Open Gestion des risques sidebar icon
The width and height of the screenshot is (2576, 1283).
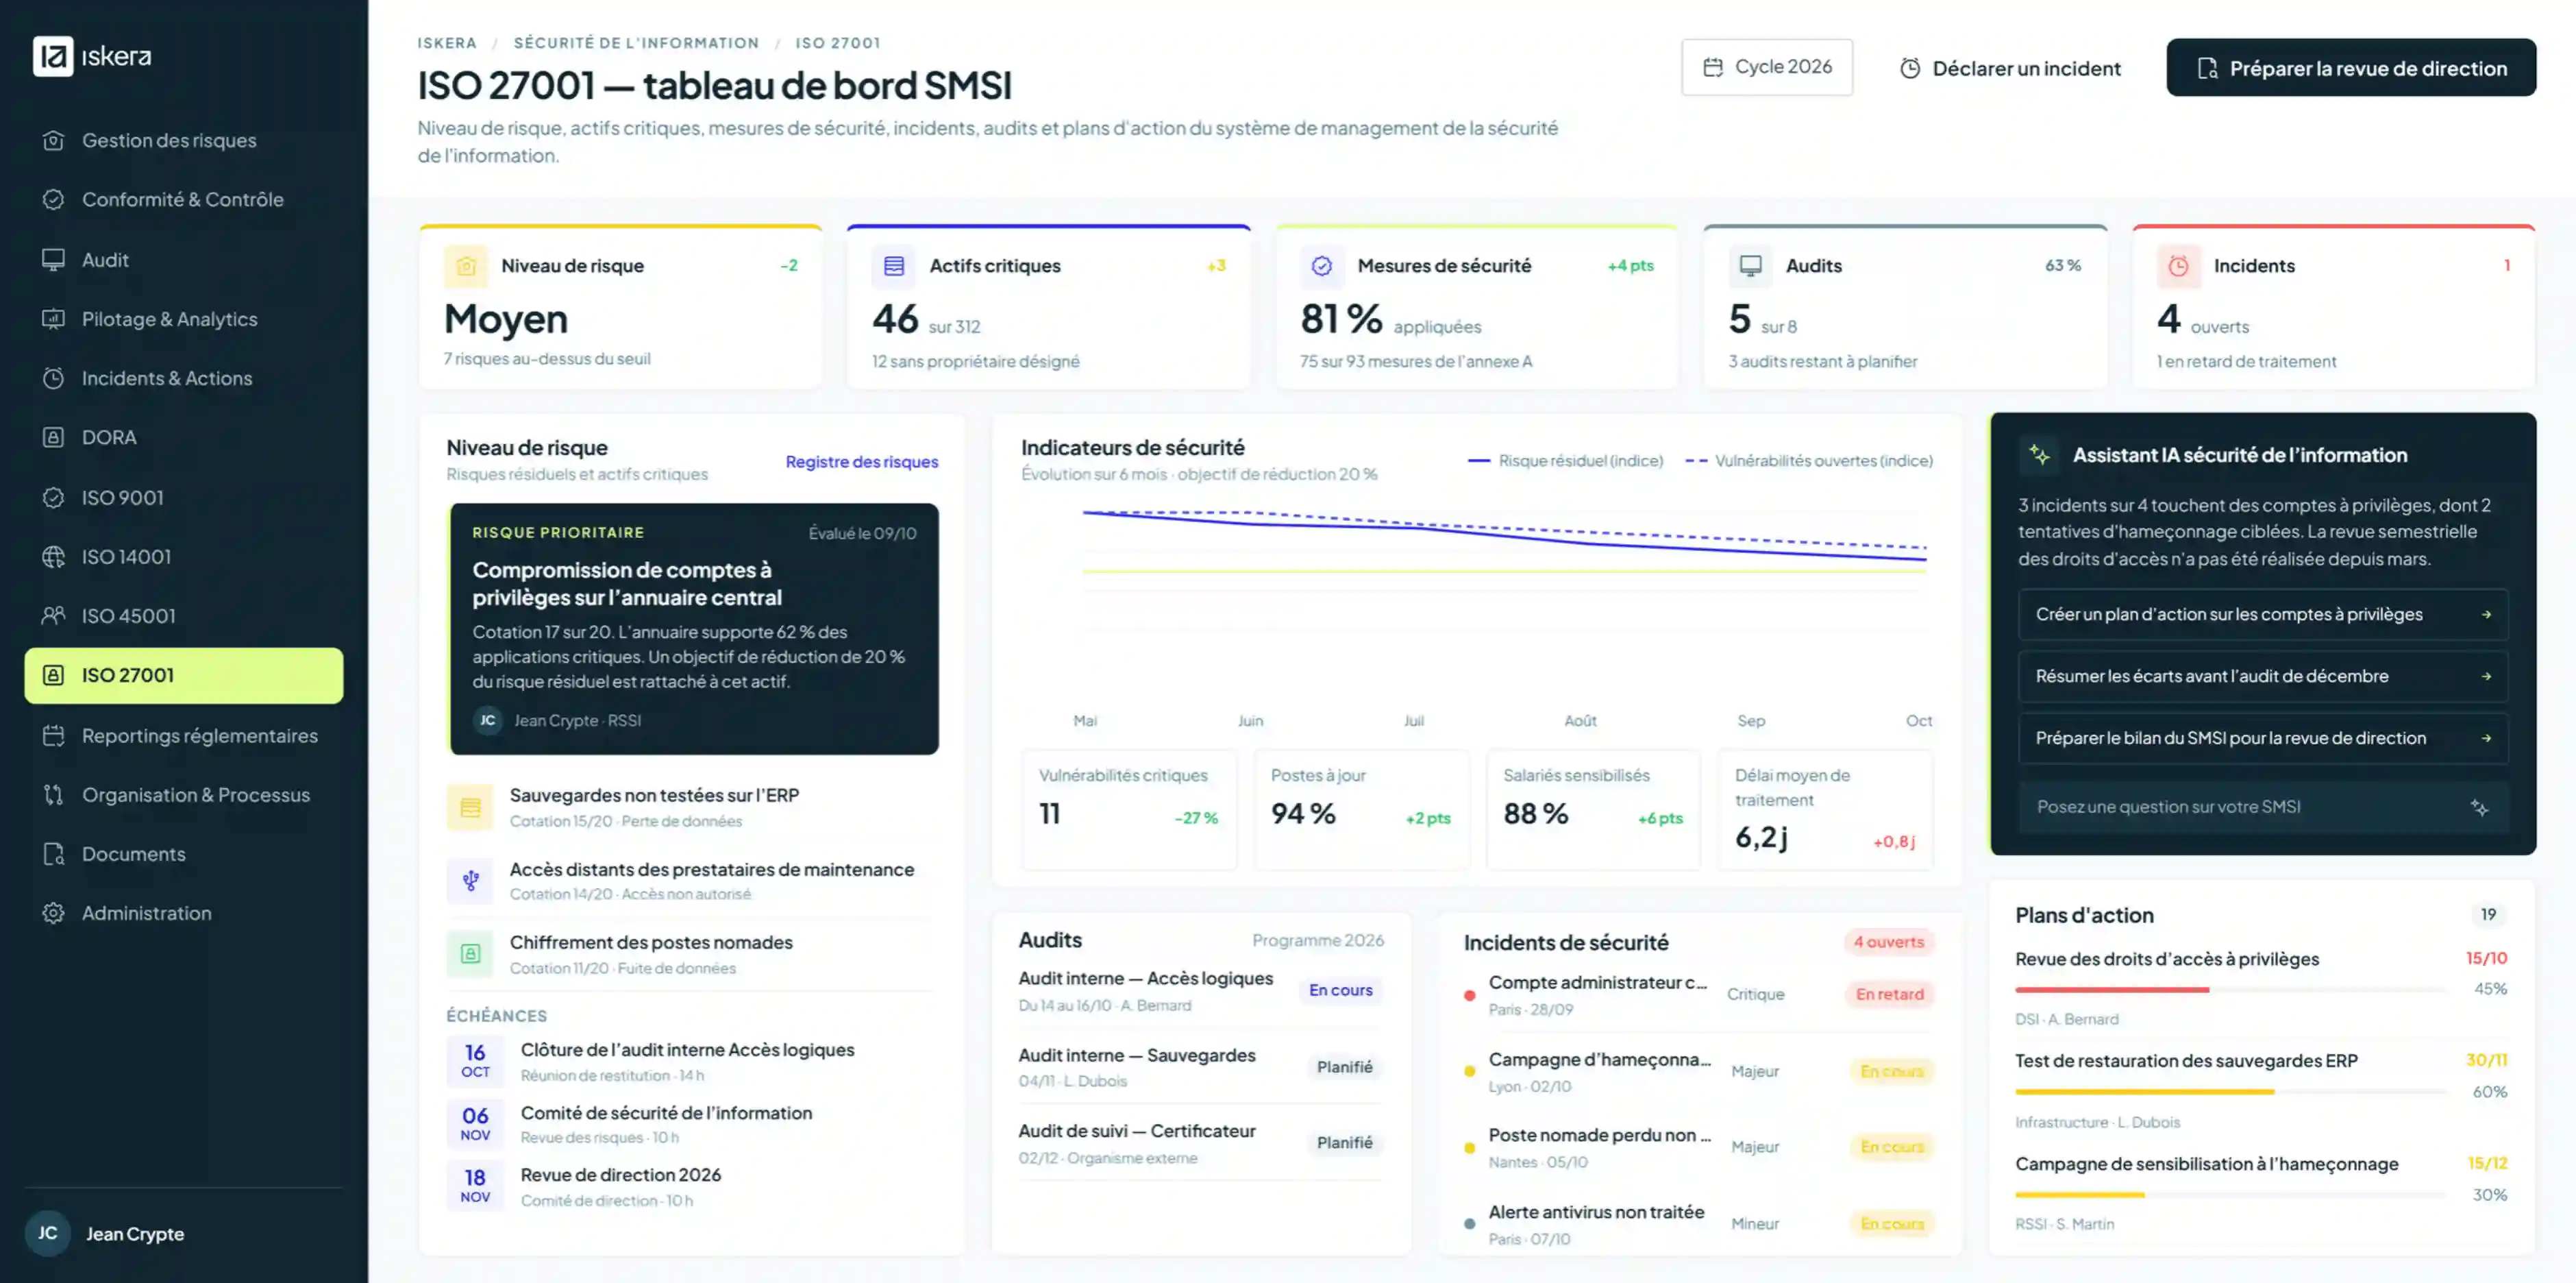point(53,141)
